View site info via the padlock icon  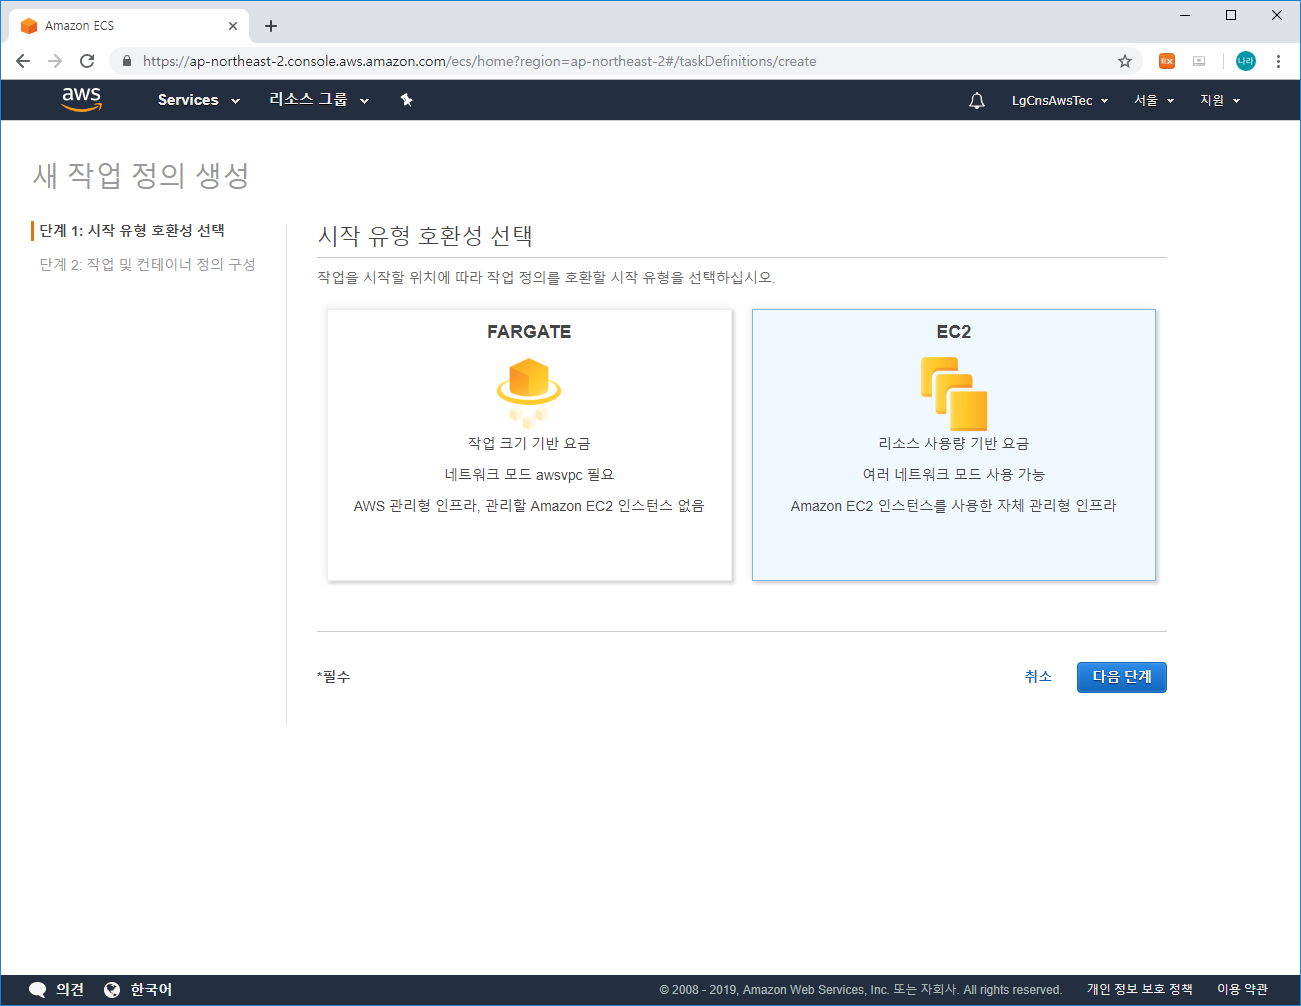126,61
